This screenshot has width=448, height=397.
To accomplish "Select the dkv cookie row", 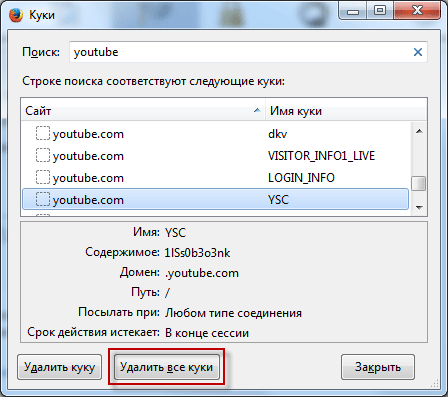I will [x=215, y=134].
